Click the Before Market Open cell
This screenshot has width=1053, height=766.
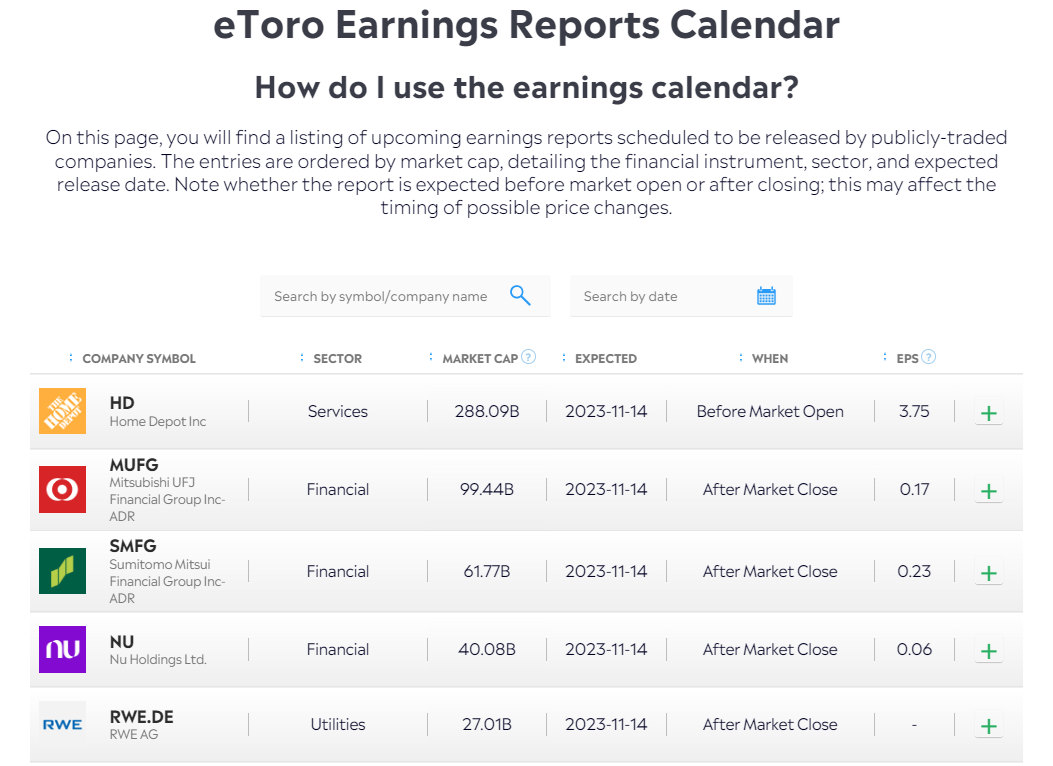tap(770, 412)
